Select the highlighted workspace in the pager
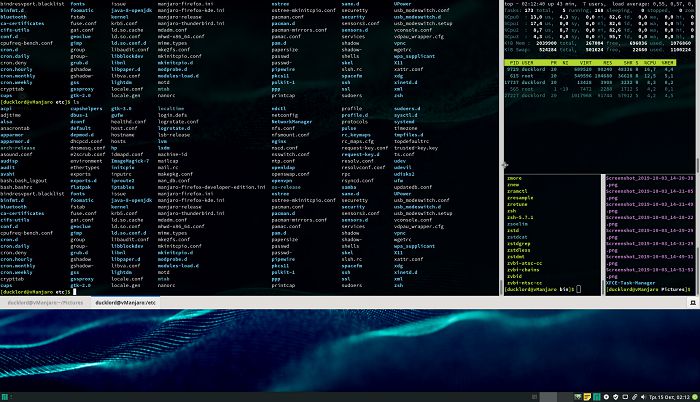700x402 pixels. (548, 397)
